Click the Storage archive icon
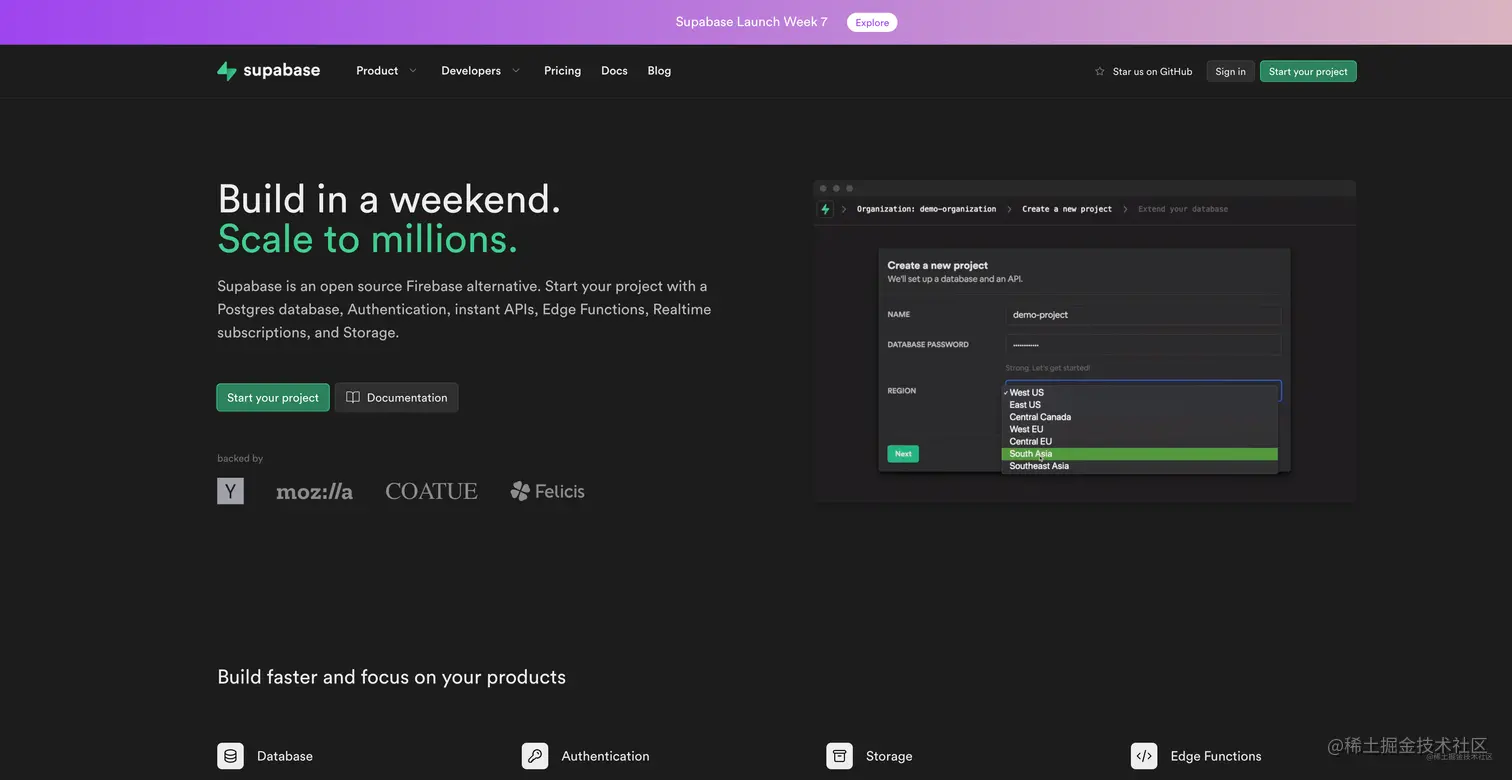 click(x=839, y=756)
